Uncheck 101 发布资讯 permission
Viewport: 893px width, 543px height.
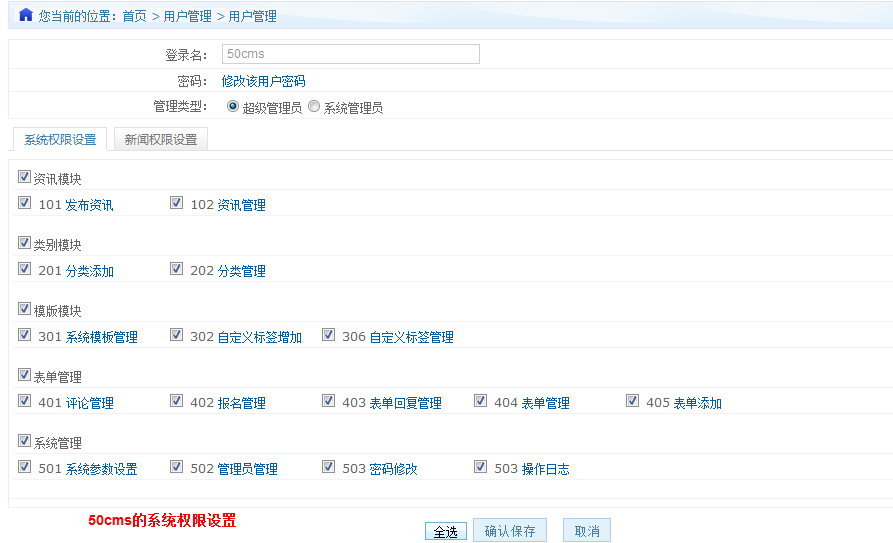point(24,203)
